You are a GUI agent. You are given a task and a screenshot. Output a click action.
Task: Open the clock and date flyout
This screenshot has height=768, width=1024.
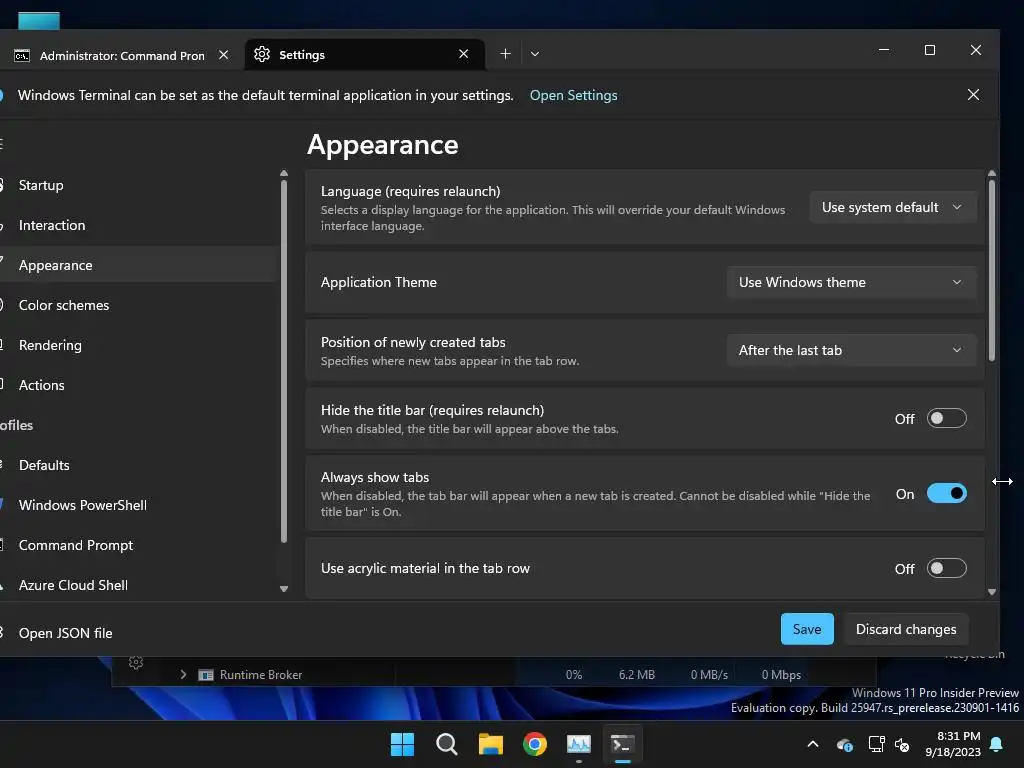pyautogui.click(x=953, y=744)
